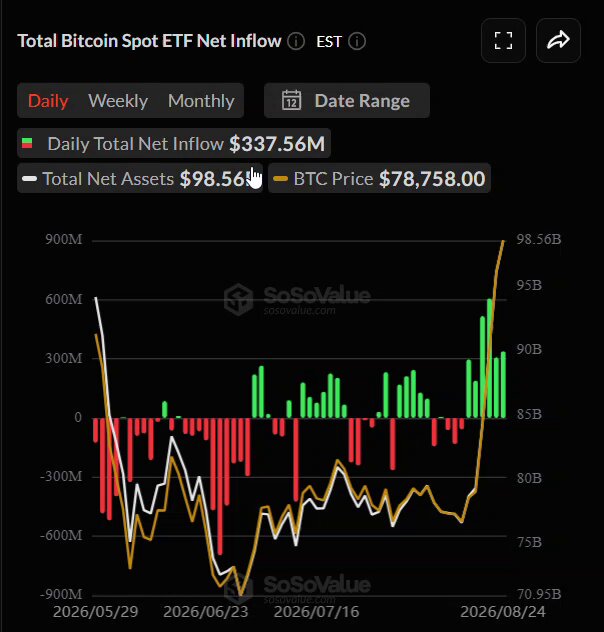Click 98.56B right axis label
604x632 pixels.
[x=539, y=239]
